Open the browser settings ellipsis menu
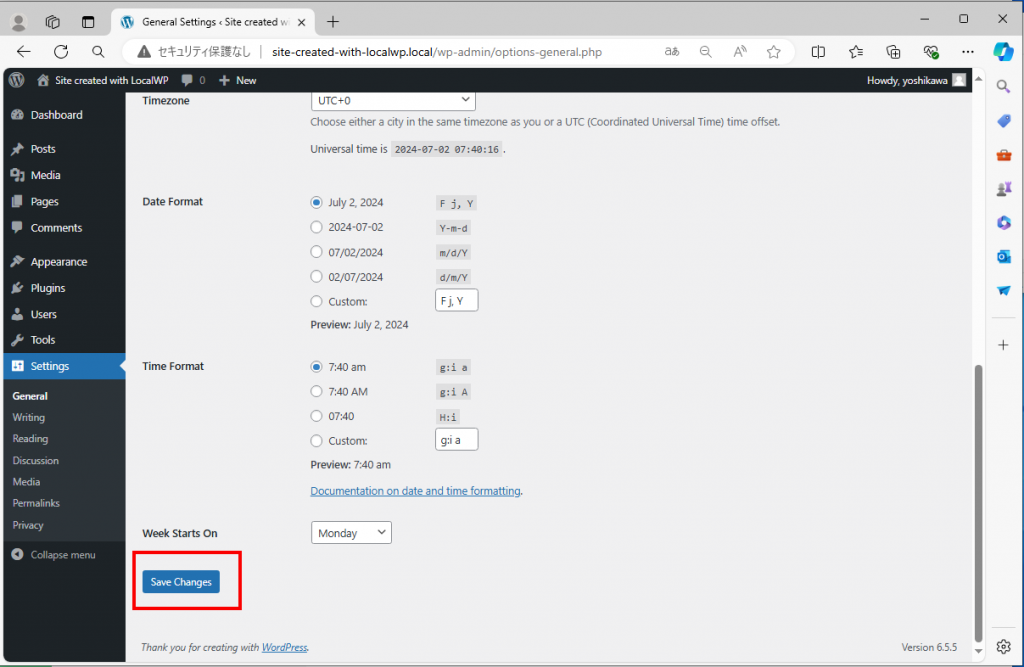1024x667 pixels. pyautogui.click(x=967, y=51)
